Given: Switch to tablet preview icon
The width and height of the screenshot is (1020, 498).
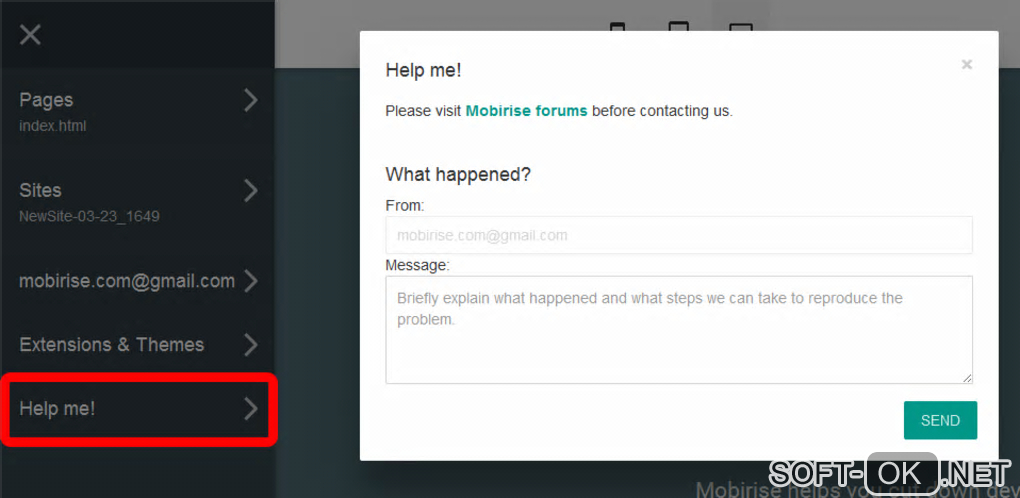Looking at the screenshot, I should (x=678, y=27).
